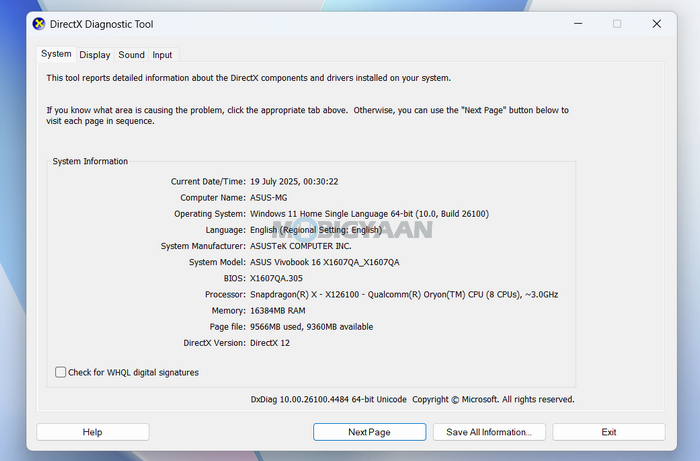Click the computer name 'ASUS-MG'

pyautogui.click(x=269, y=198)
